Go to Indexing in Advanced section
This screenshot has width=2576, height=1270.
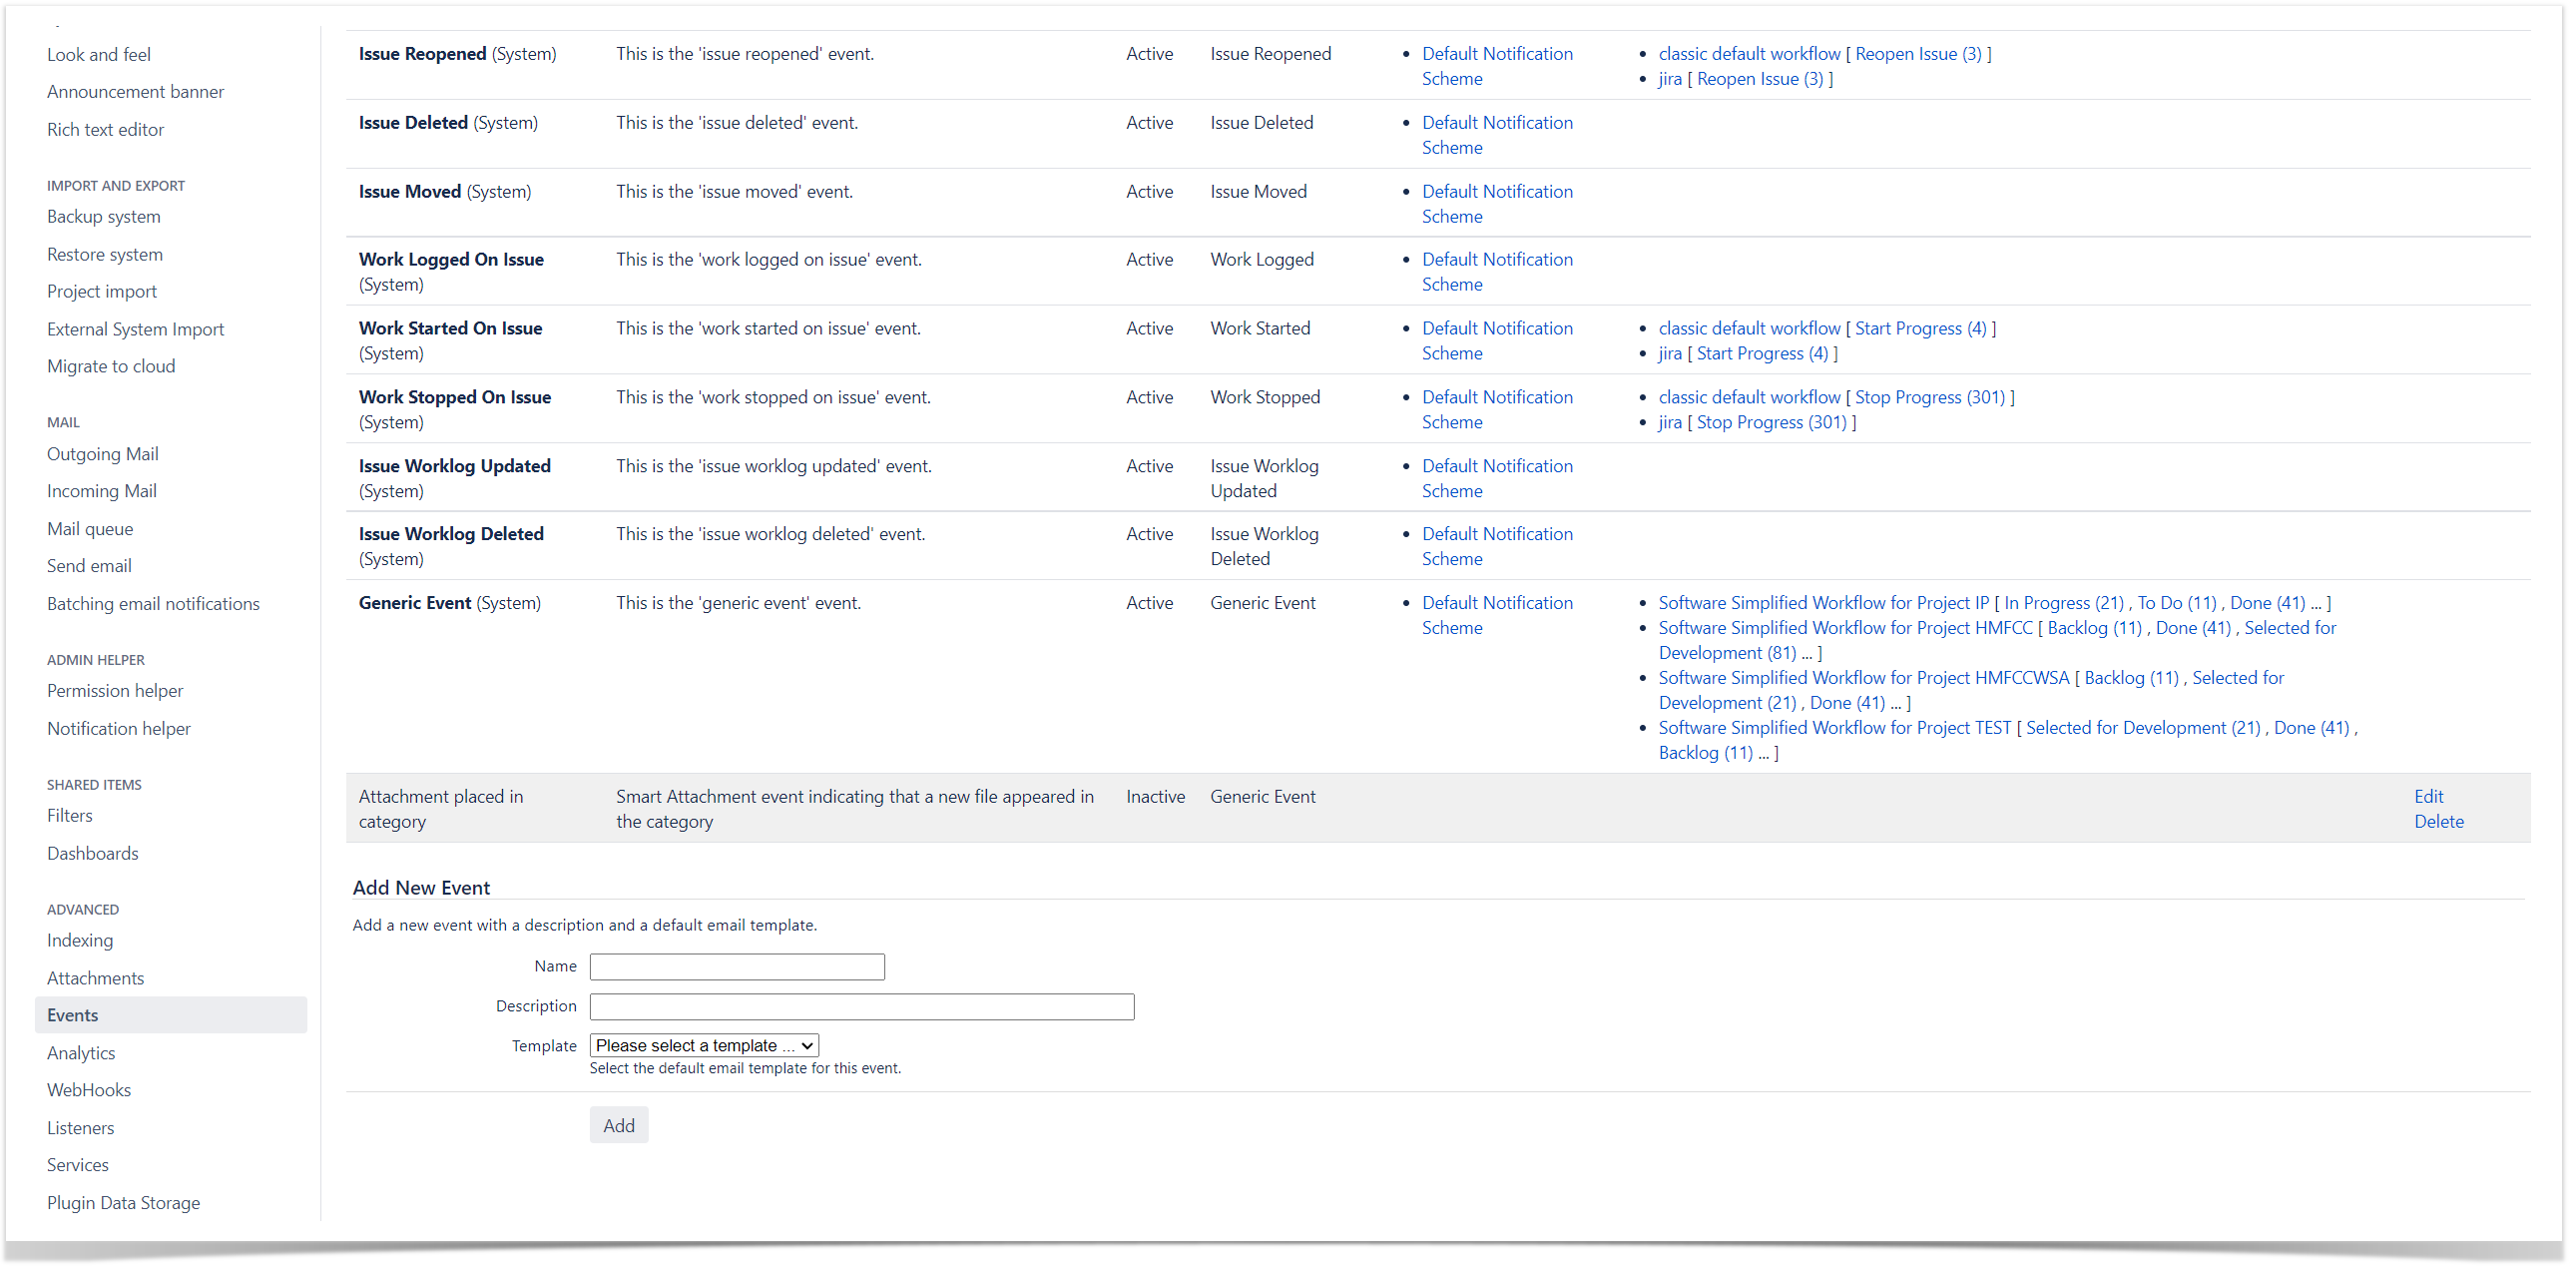click(x=80, y=940)
